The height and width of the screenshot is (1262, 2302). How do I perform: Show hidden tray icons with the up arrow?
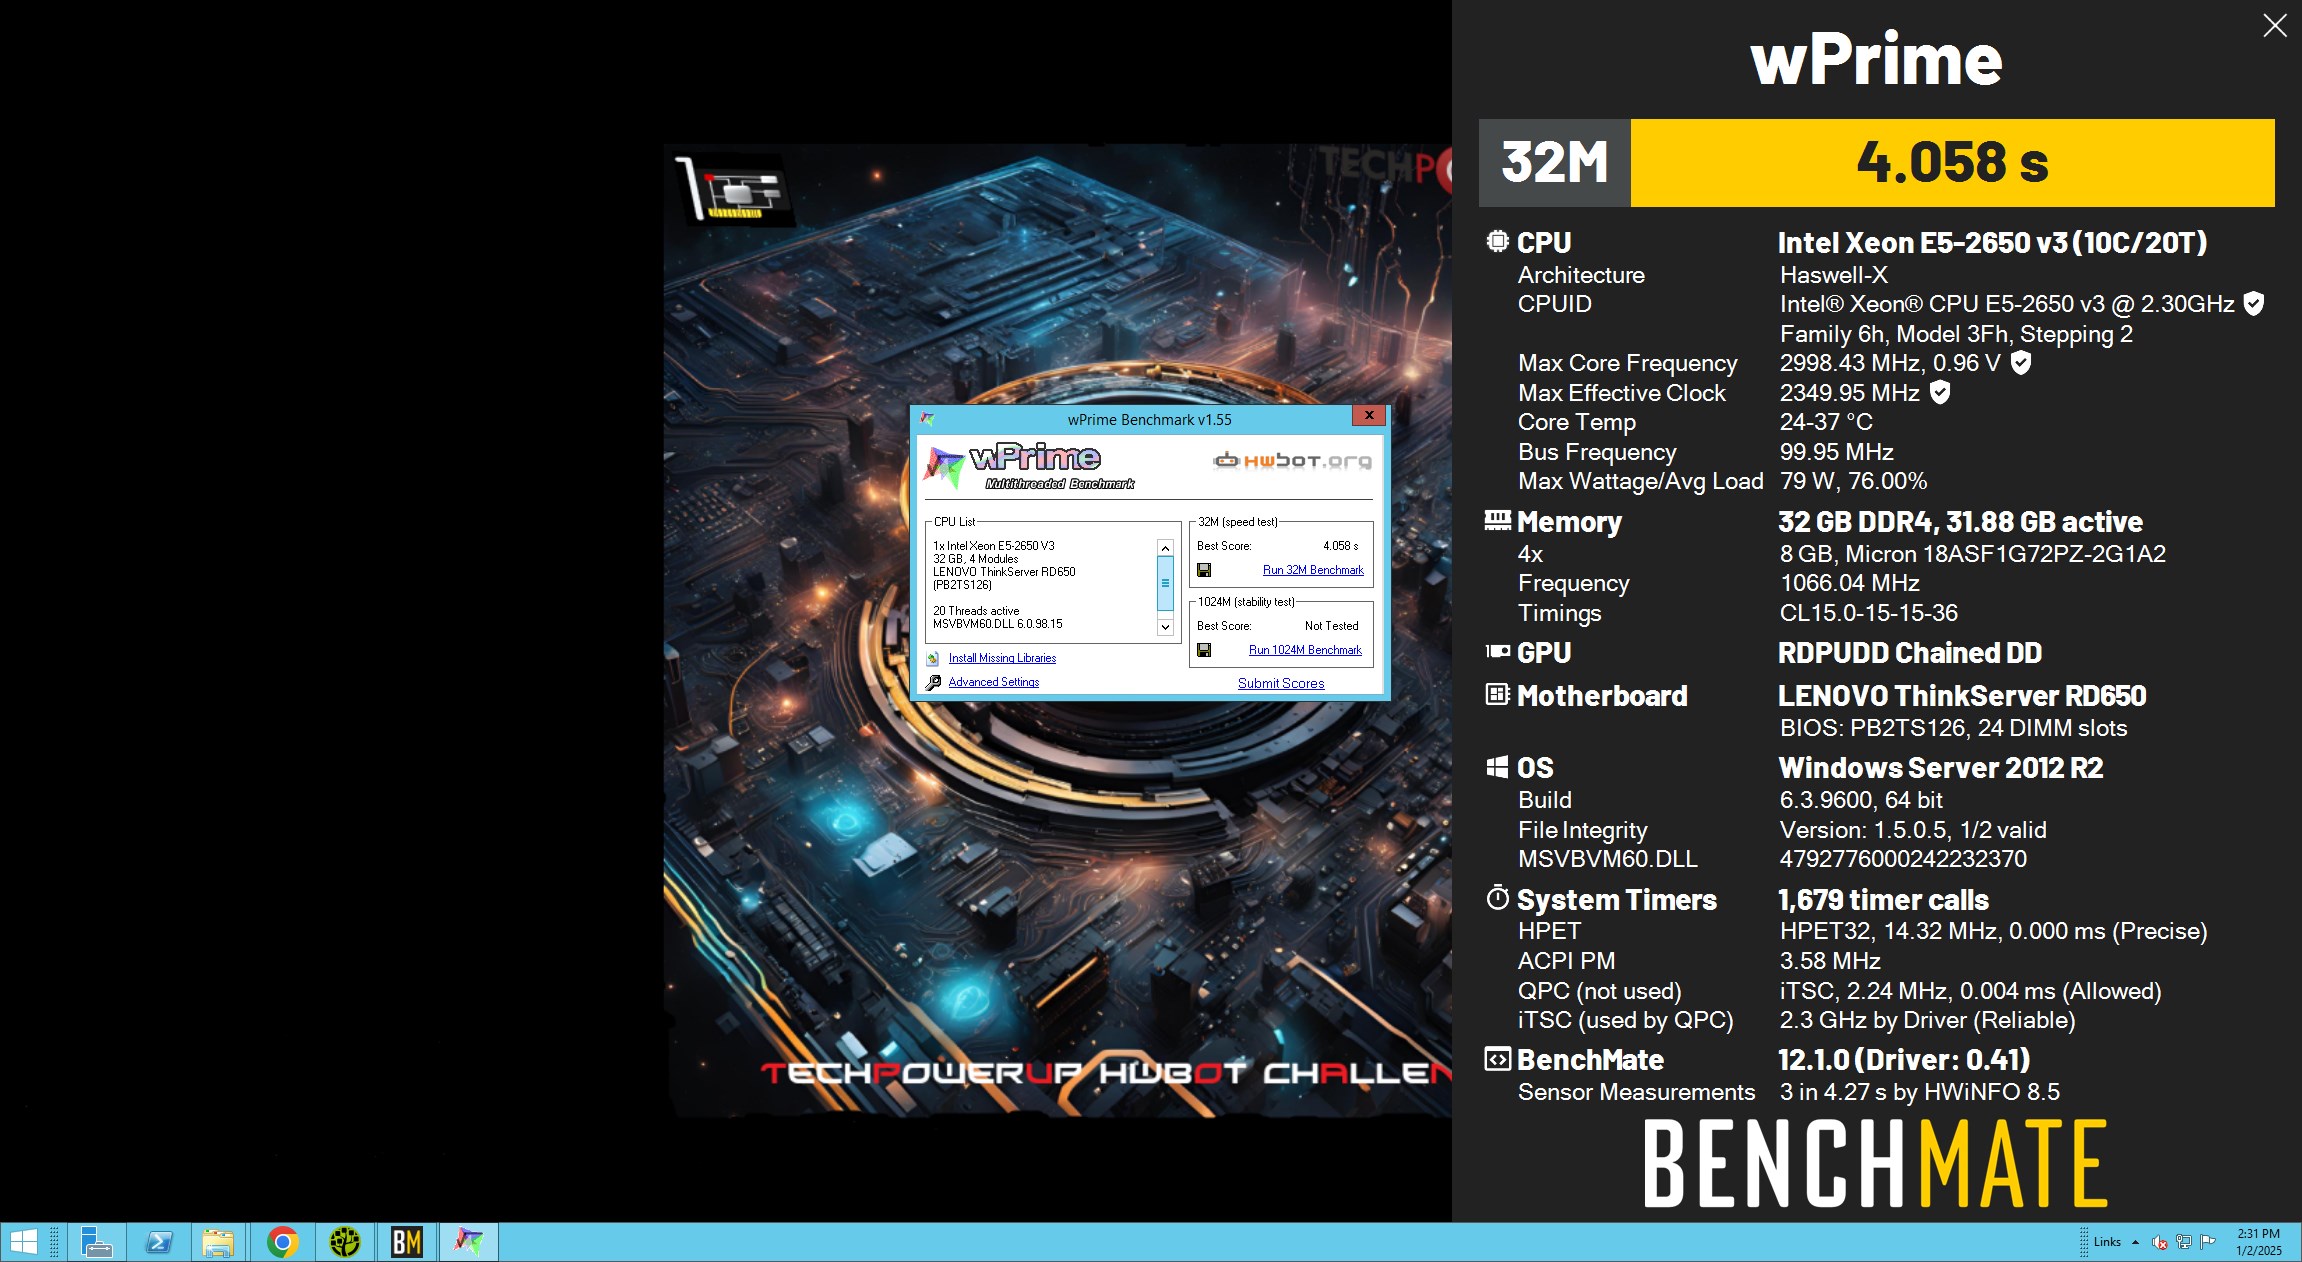point(2135,1242)
